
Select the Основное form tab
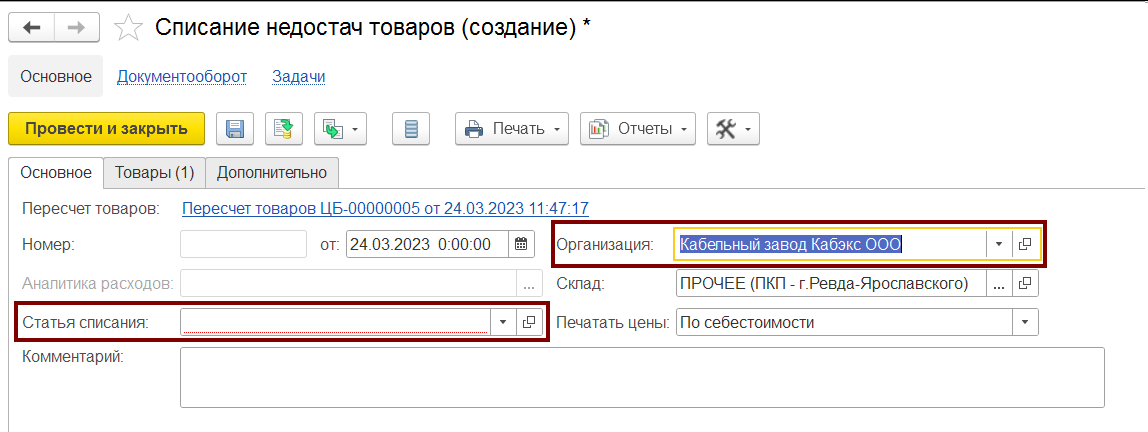pyautogui.click(x=56, y=173)
